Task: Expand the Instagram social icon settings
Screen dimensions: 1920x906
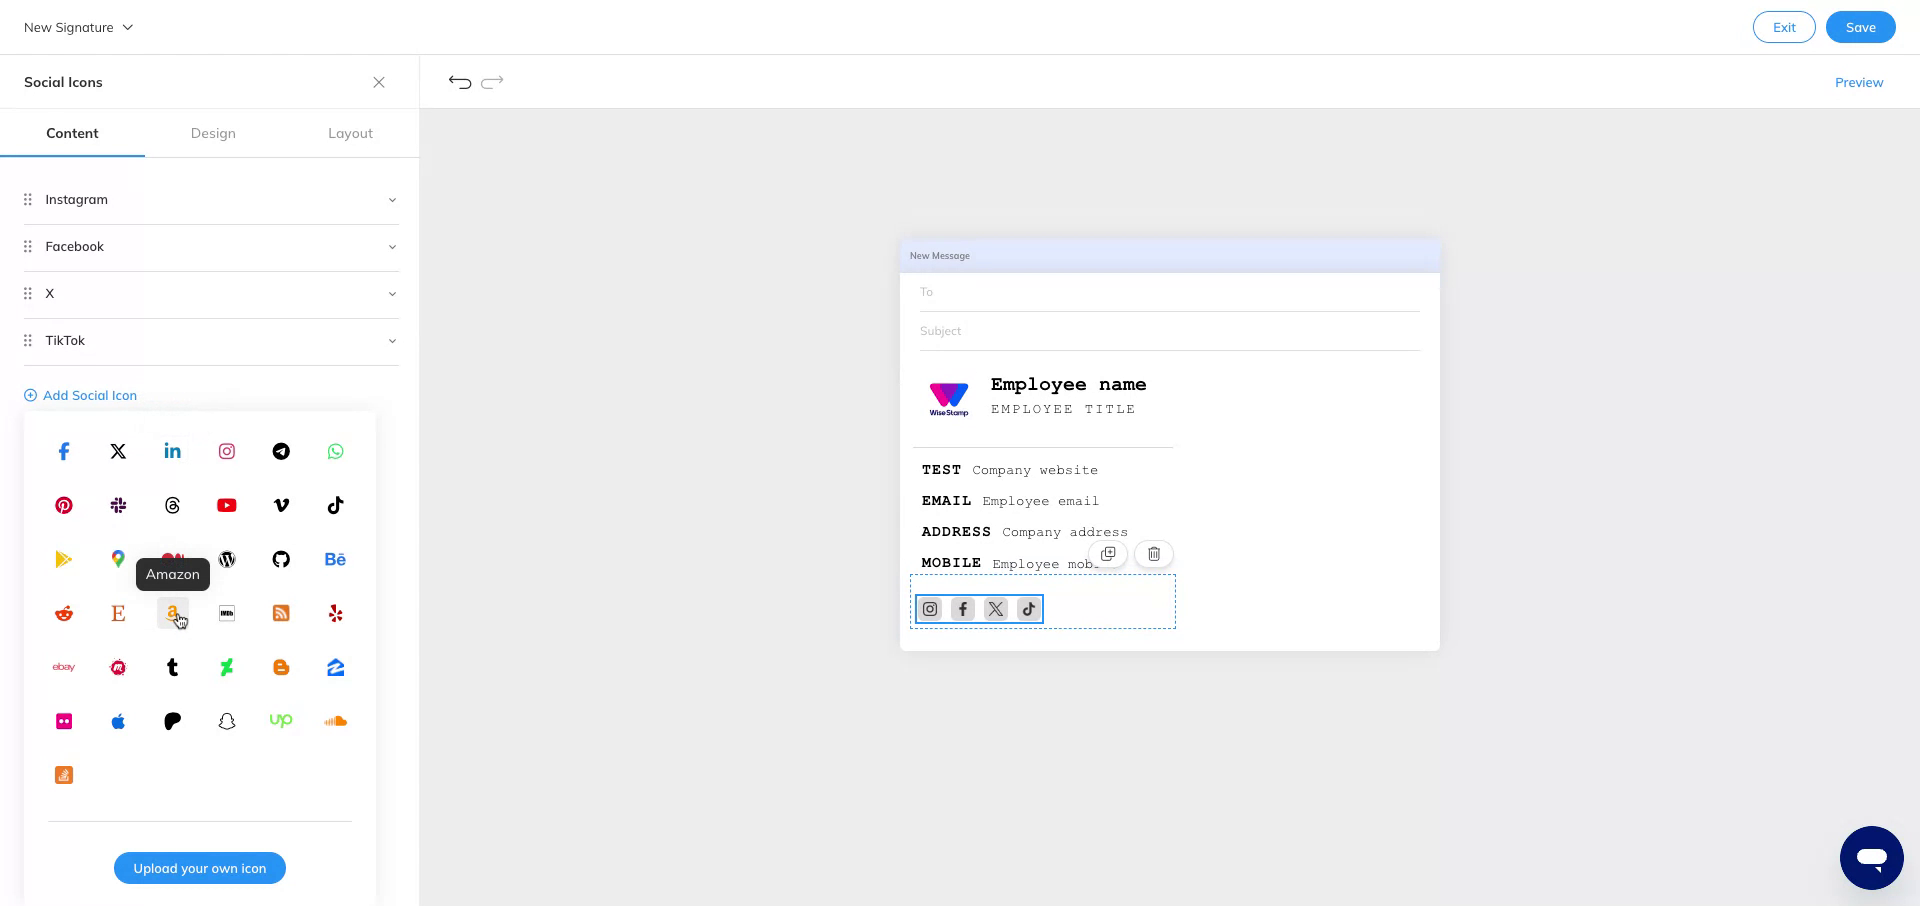Action: tap(392, 199)
